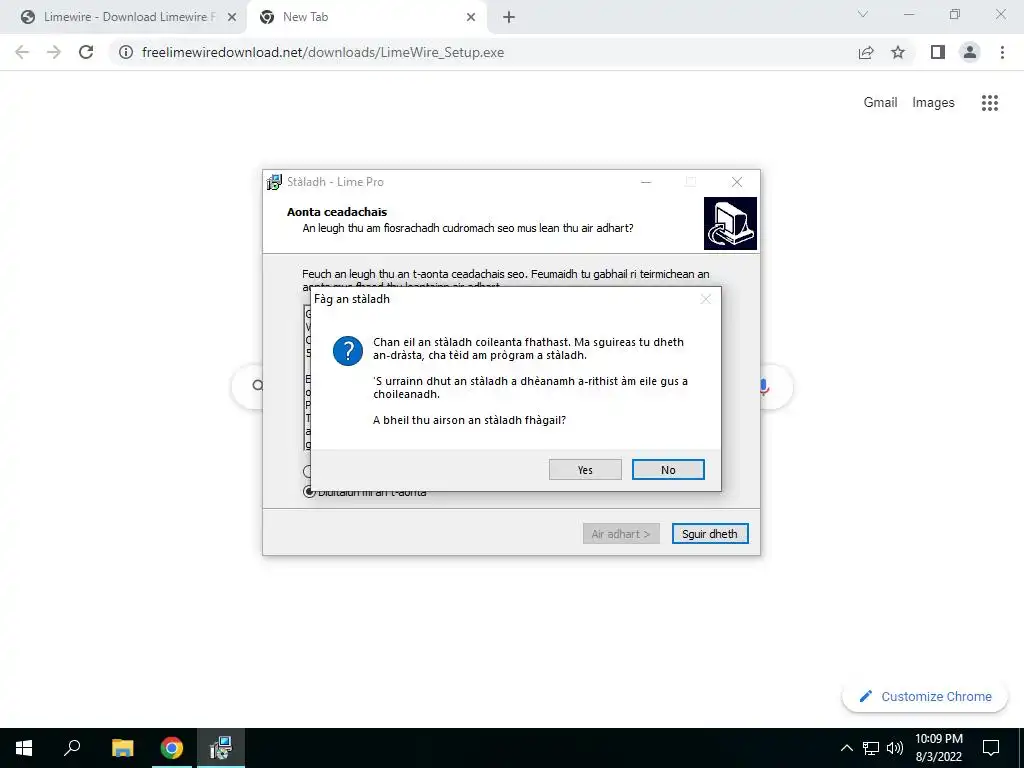Switch to the New Tab tab
This screenshot has height=768, width=1024.
coord(366,17)
